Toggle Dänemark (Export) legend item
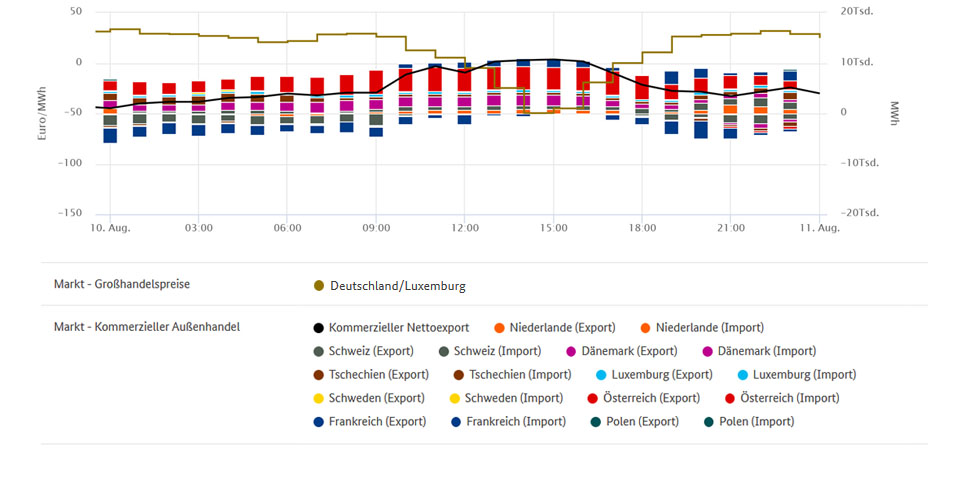Viewport: 960px width, 500px height. click(x=622, y=351)
